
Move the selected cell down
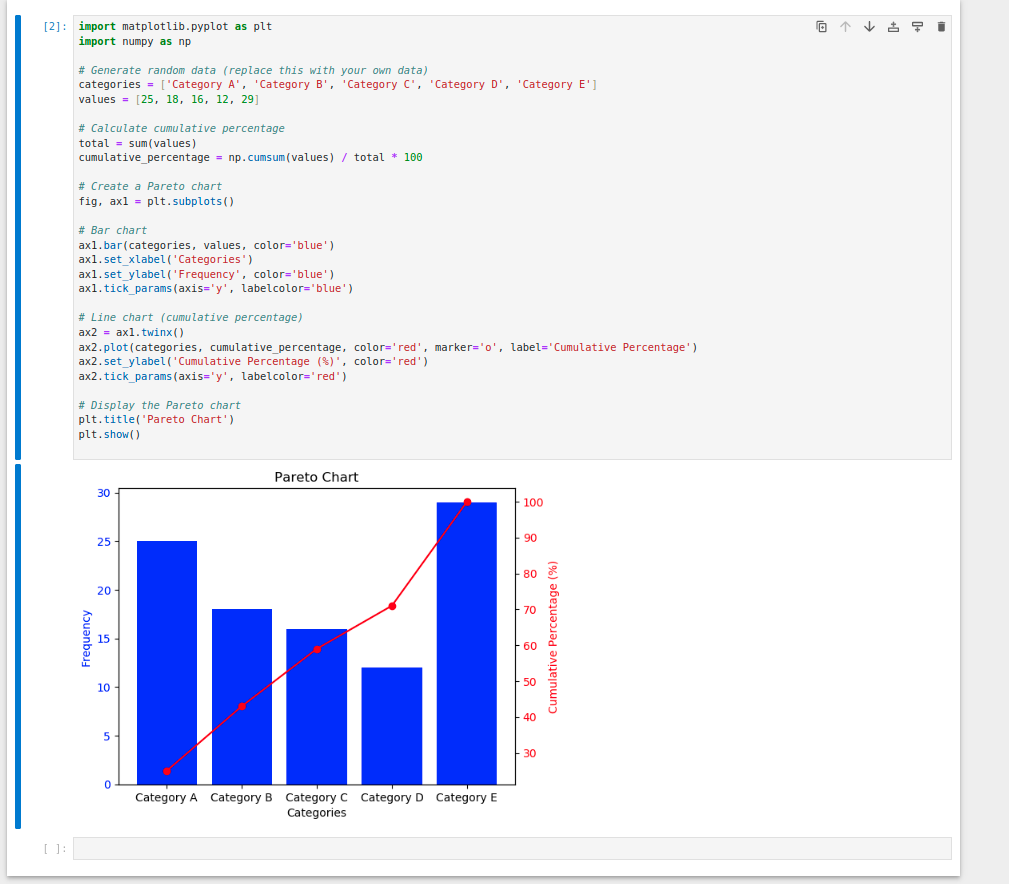(869, 28)
